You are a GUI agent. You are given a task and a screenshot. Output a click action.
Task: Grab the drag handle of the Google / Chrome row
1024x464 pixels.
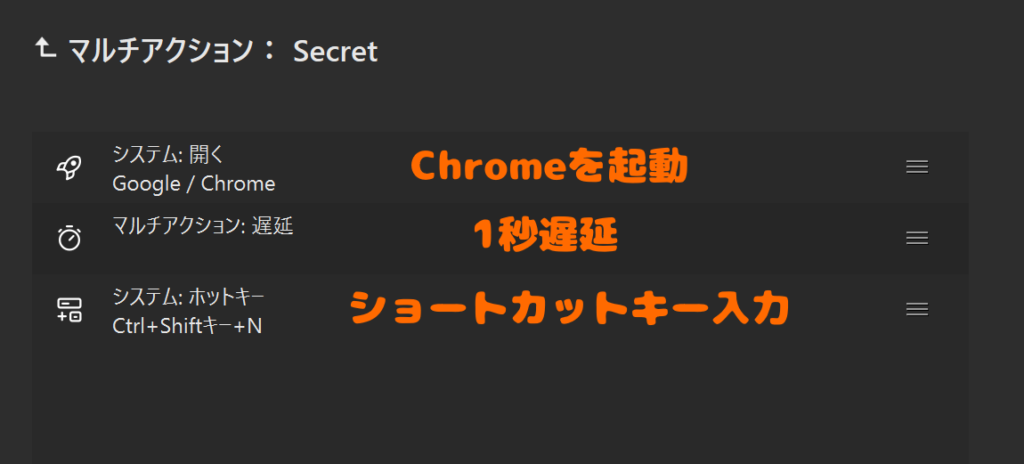click(x=917, y=167)
